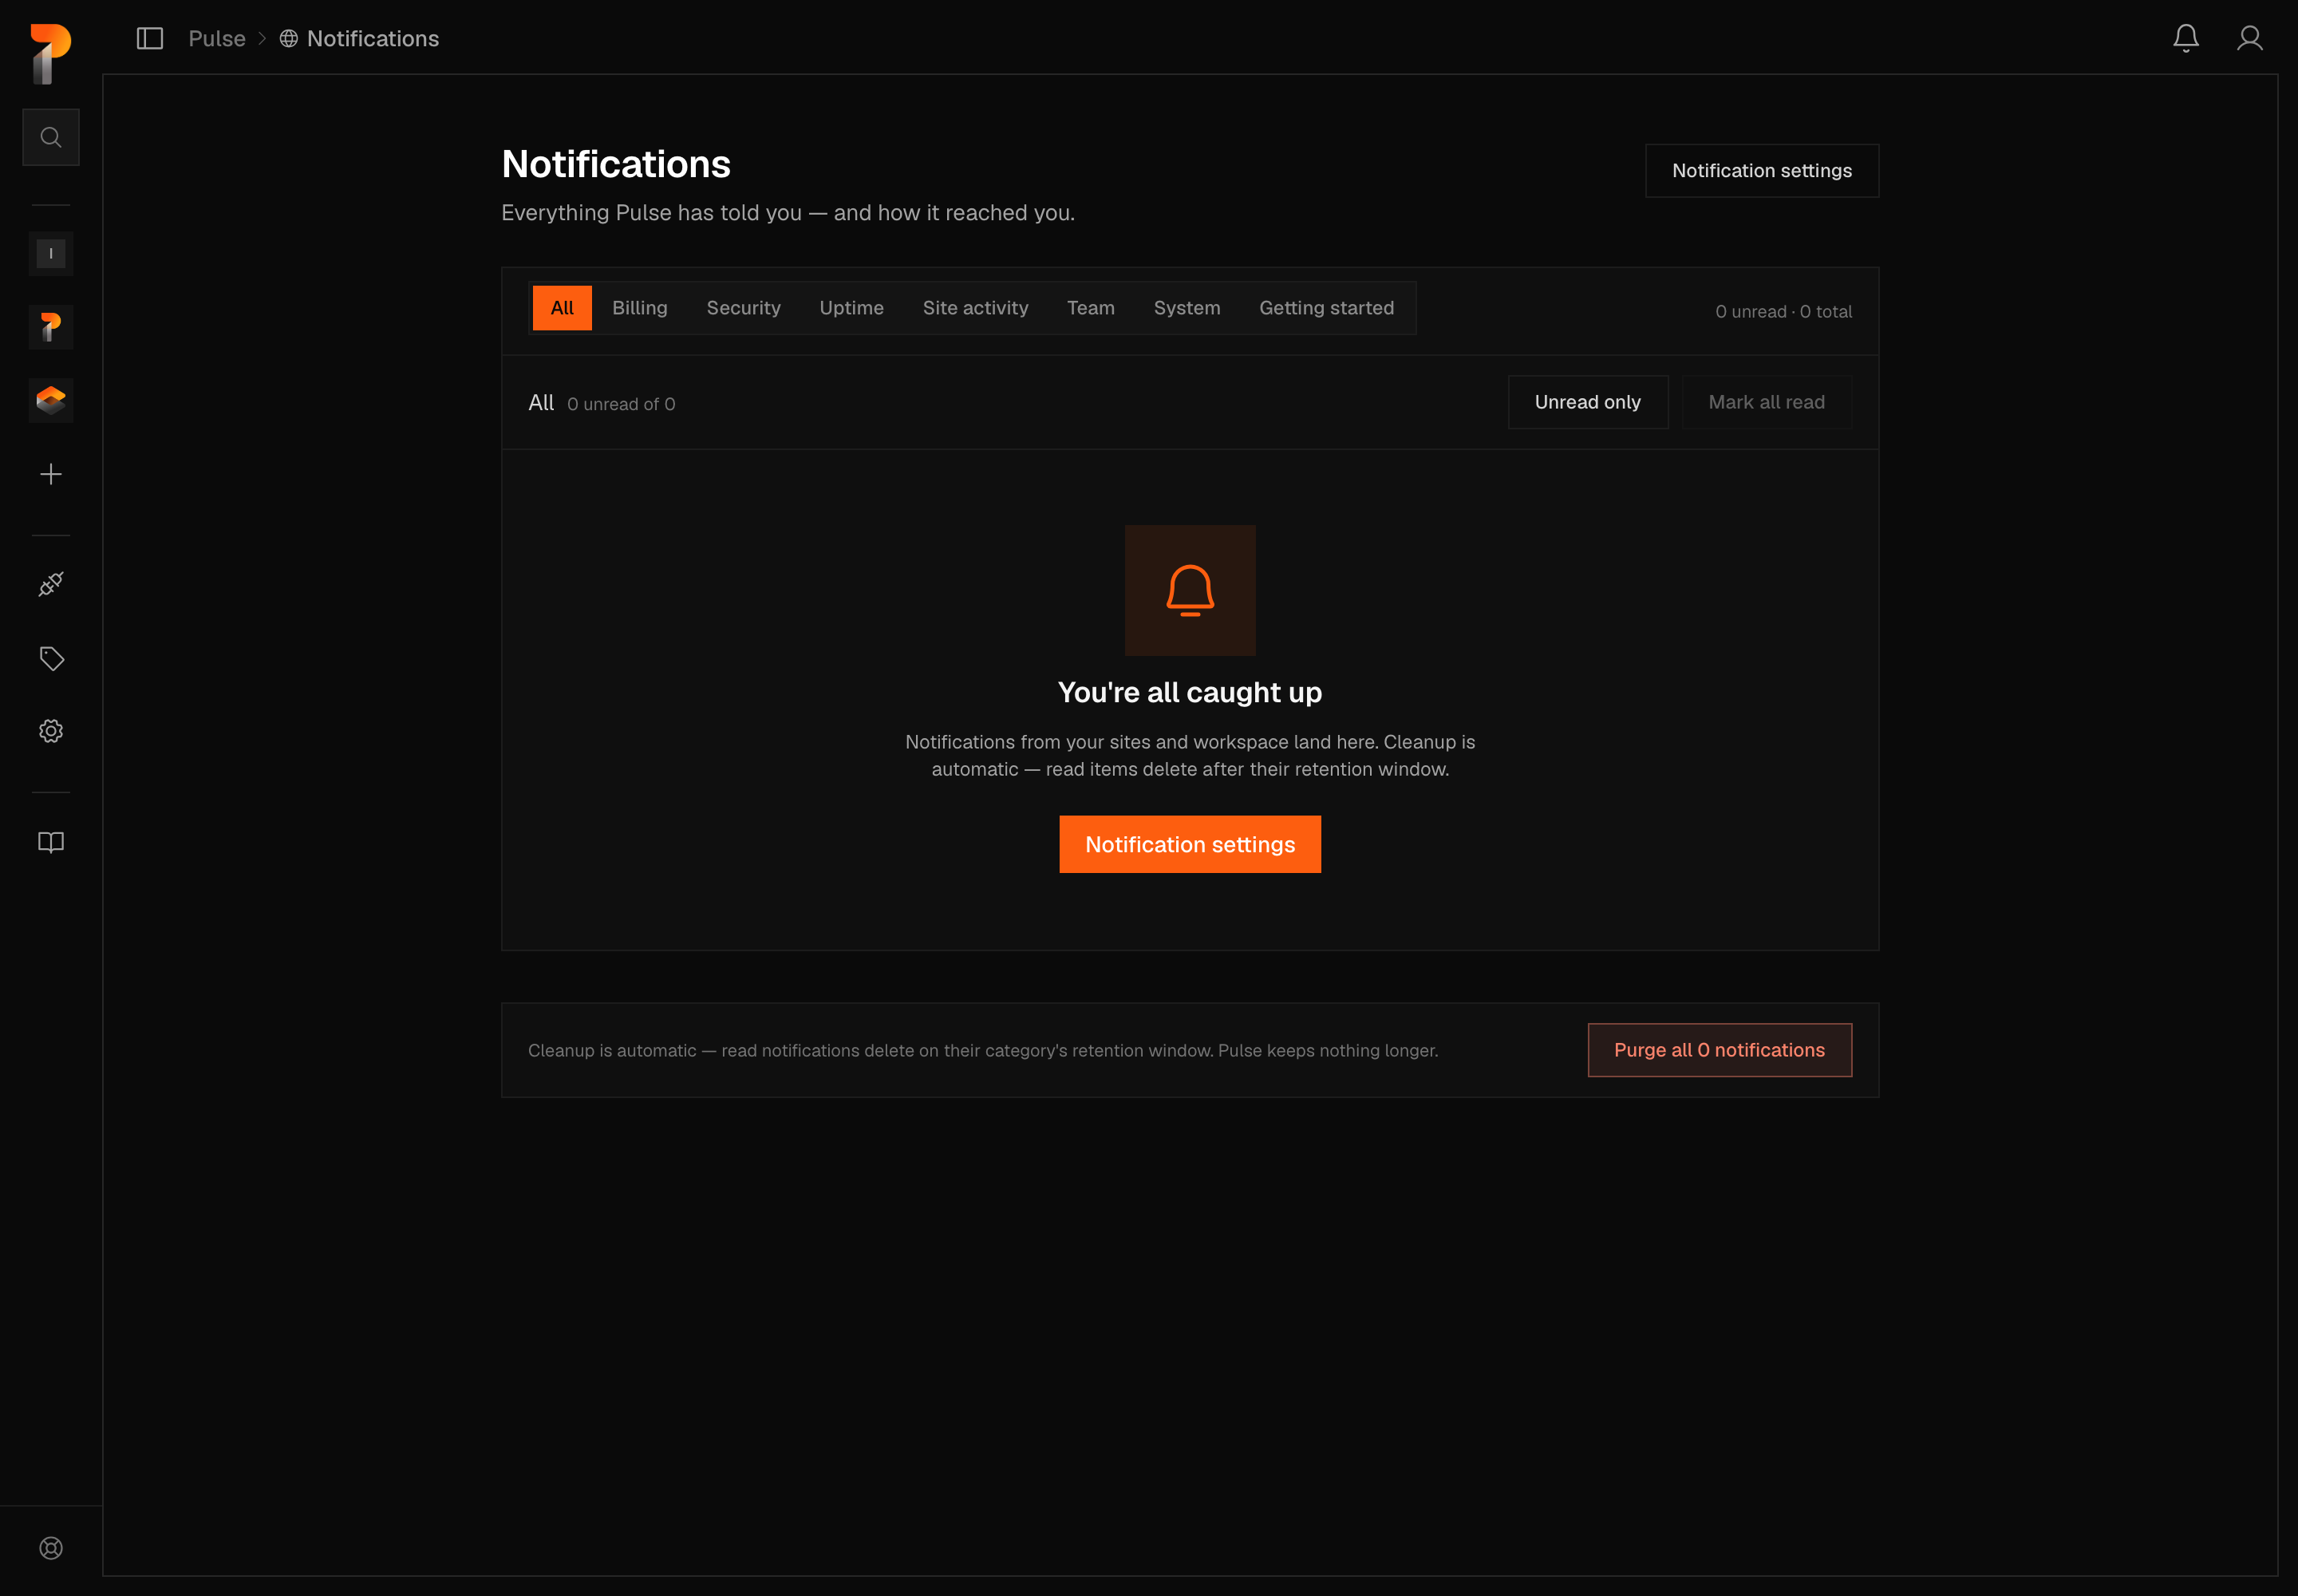Viewport: 2298px width, 1596px height.
Task: Open the help lifebuoy icon
Action: tap(51, 1548)
